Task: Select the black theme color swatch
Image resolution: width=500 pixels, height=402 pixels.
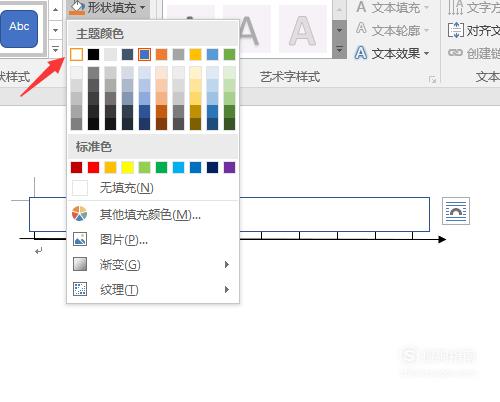Action: pos(94,54)
